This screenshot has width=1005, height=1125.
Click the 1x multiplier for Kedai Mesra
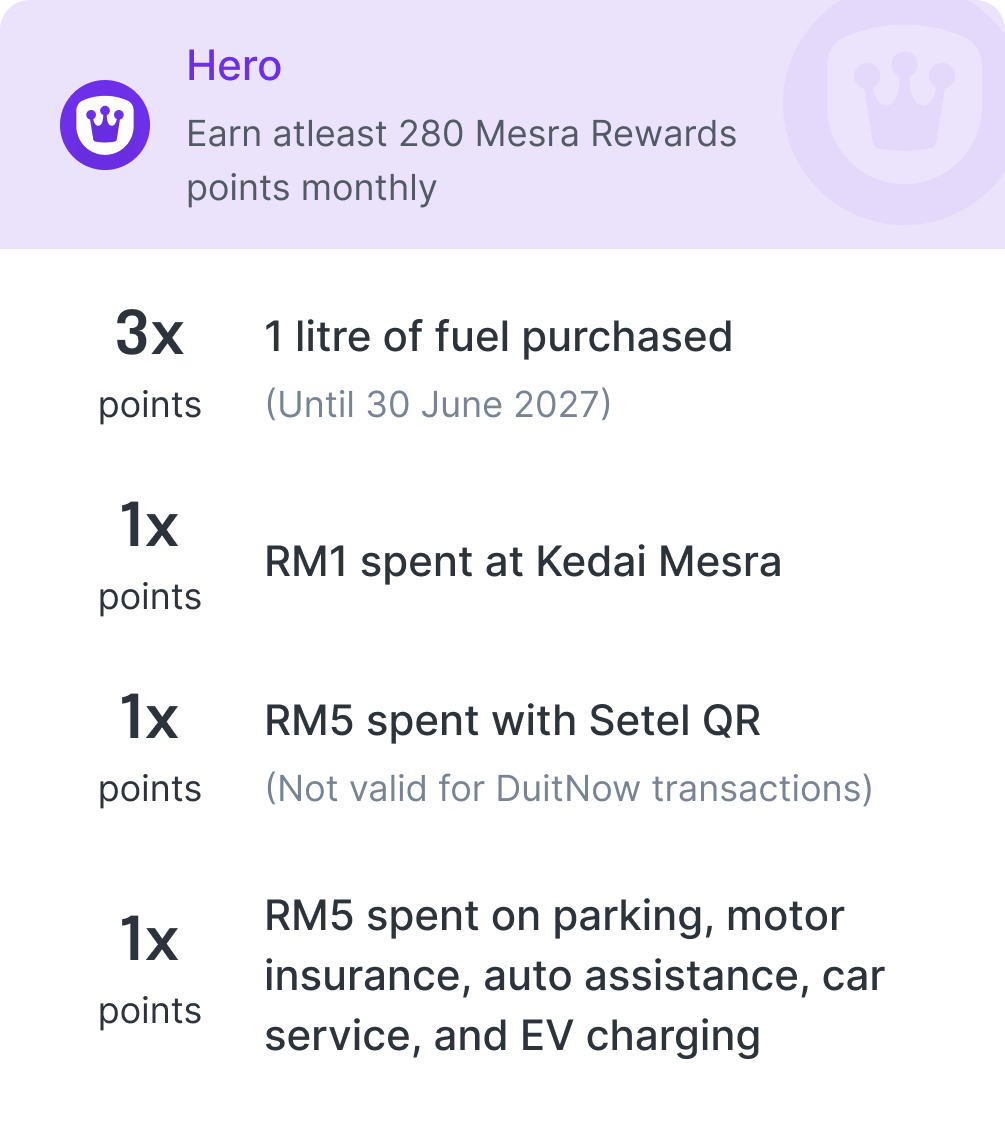(149, 524)
